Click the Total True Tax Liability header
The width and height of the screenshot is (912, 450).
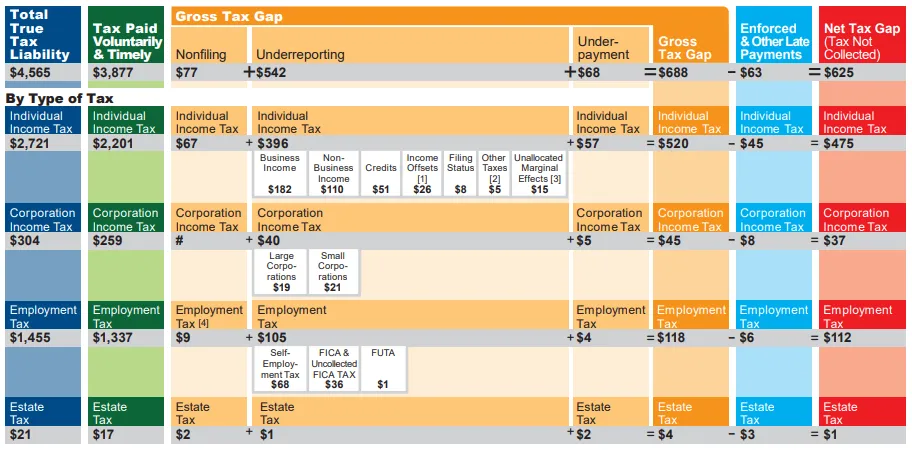[41, 35]
